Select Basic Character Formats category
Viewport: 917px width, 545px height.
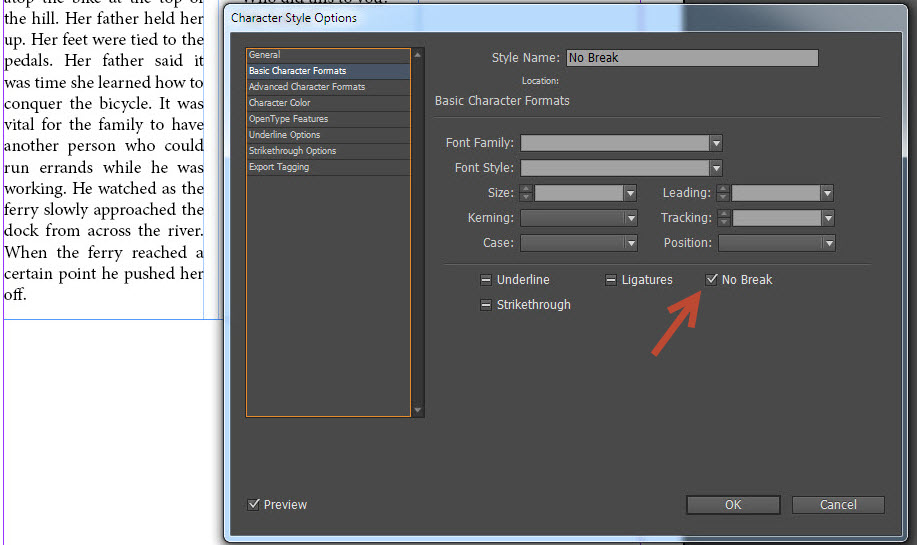pyautogui.click(x=328, y=71)
